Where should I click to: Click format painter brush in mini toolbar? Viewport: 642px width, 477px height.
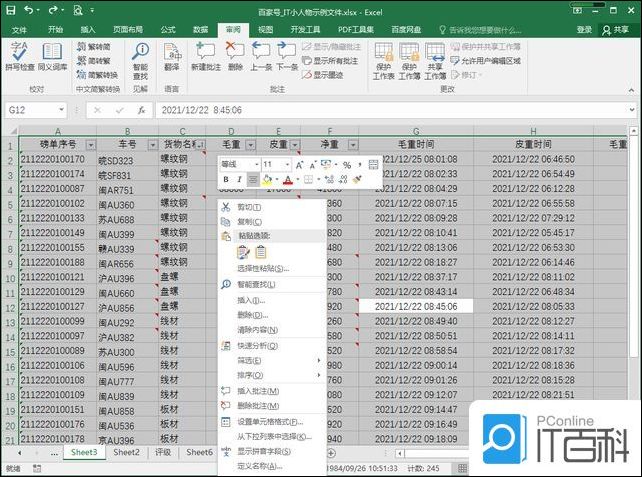pos(357,179)
